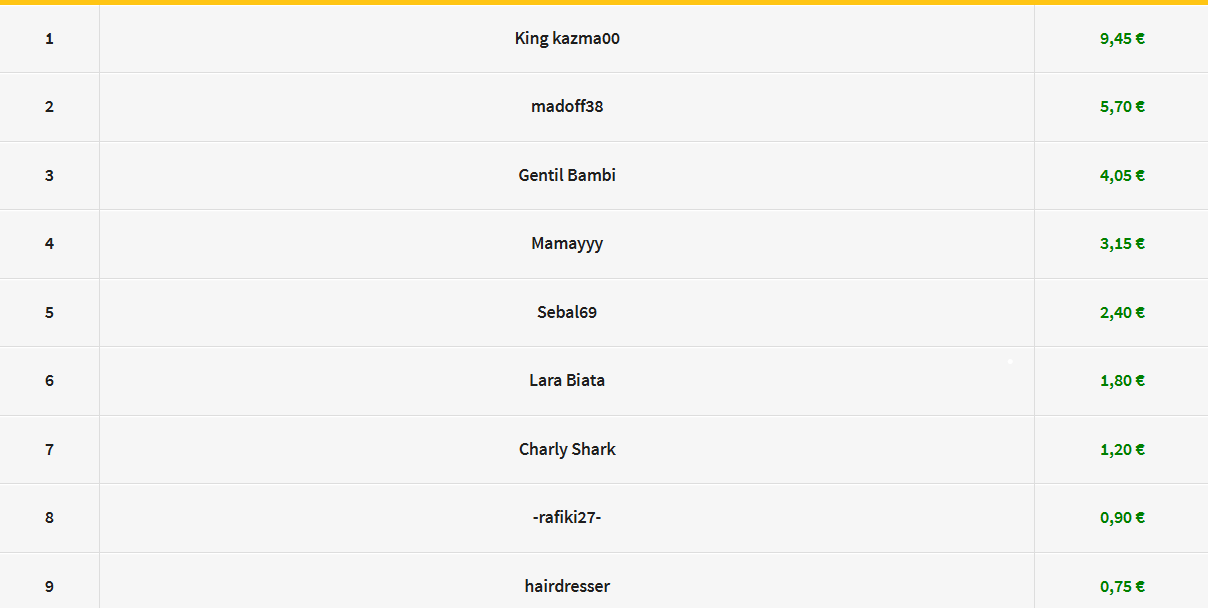The width and height of the screenshot is (1208, 608).
Task: Select the 1,80 € prize value
Action: coord(1122,381)
